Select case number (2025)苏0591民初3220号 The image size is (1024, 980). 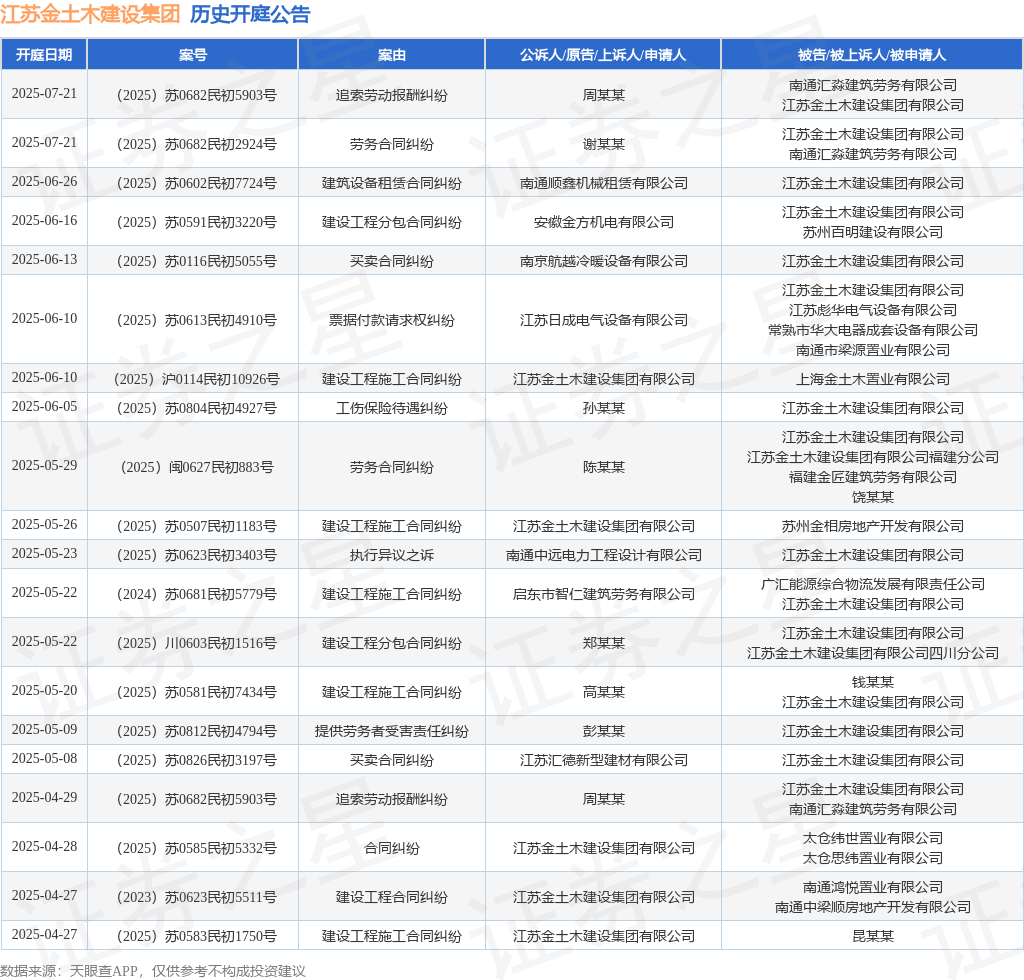click(197, 223)
